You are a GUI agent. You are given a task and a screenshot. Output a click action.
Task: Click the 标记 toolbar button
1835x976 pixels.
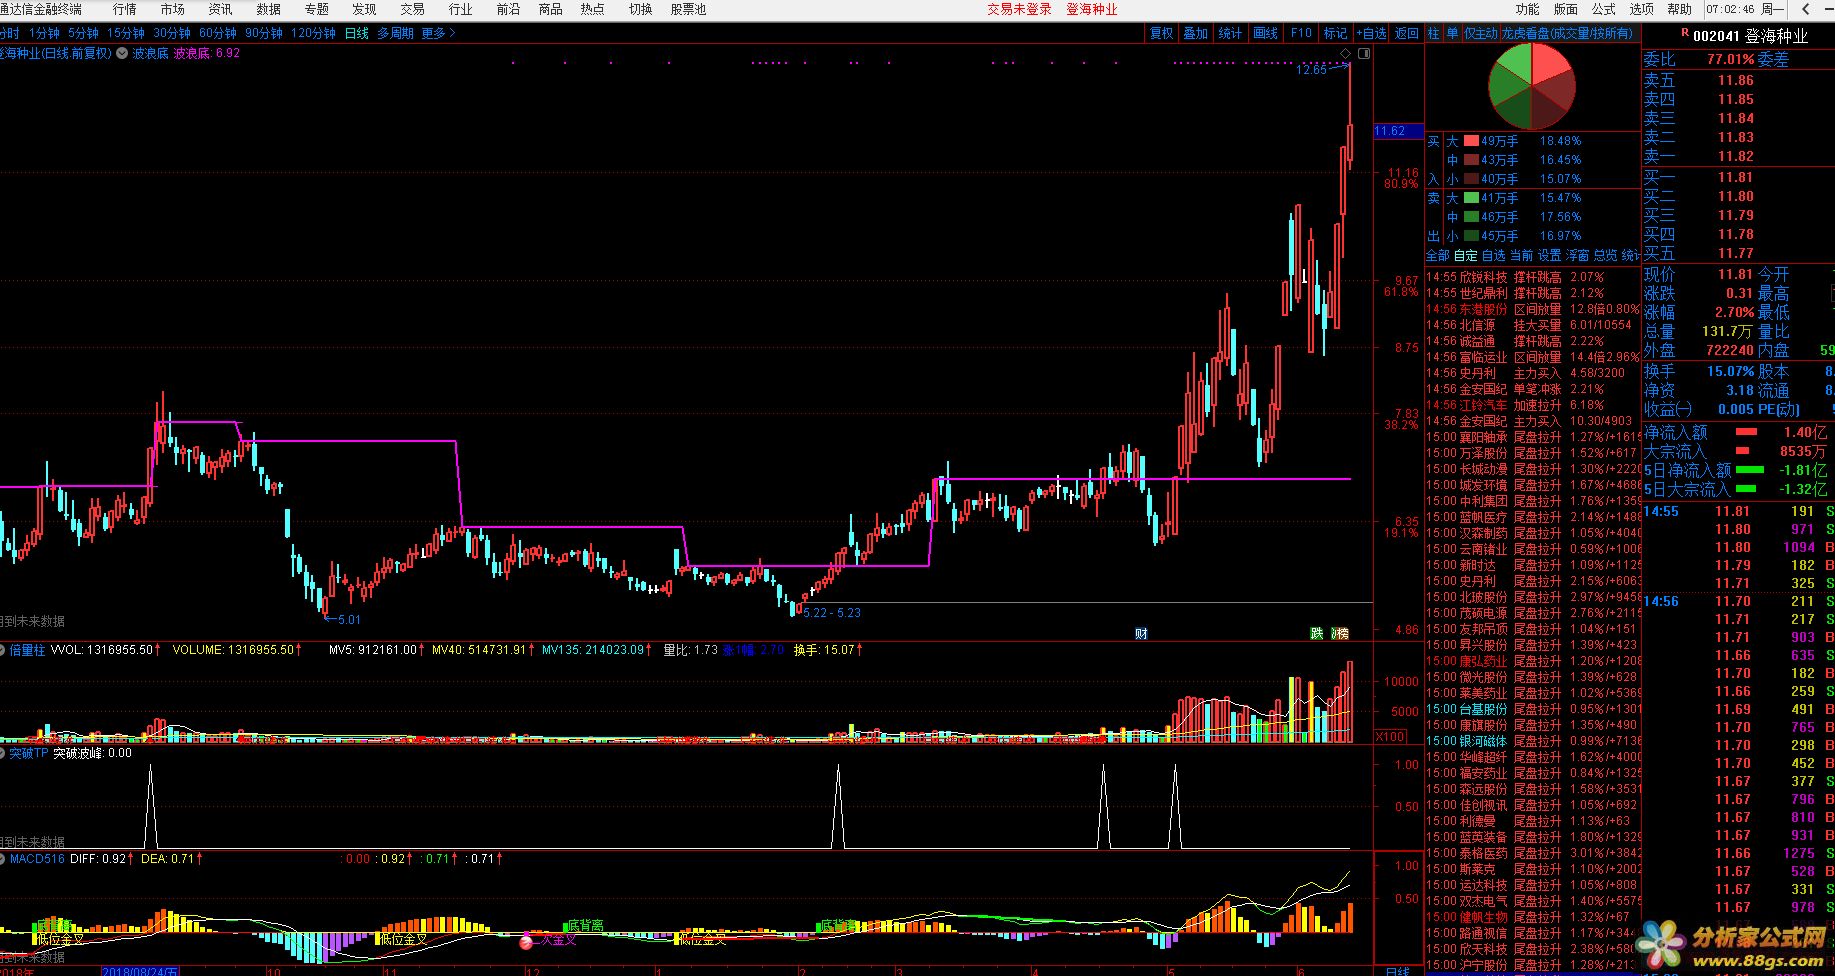coord(1336,33)
